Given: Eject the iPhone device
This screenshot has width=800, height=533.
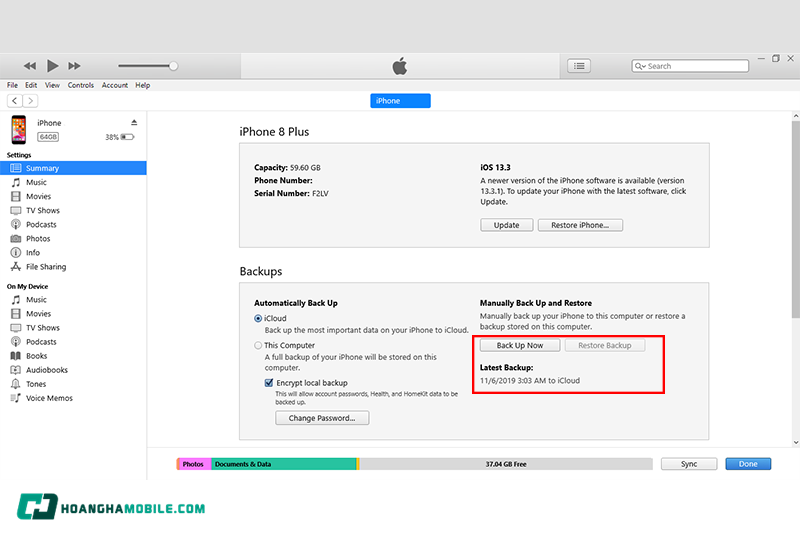Looking at the screenshot, I should coord(134,123).
